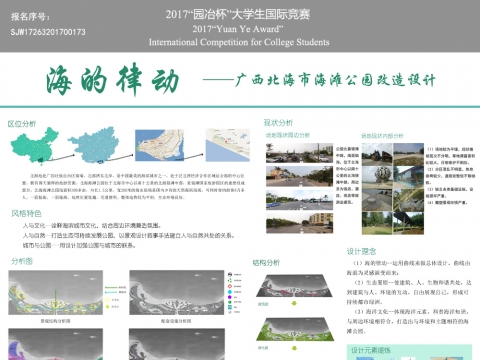The image size is (480, 360).
Task: Click the location description paragraph under maps
Action: tap(133, 186)
